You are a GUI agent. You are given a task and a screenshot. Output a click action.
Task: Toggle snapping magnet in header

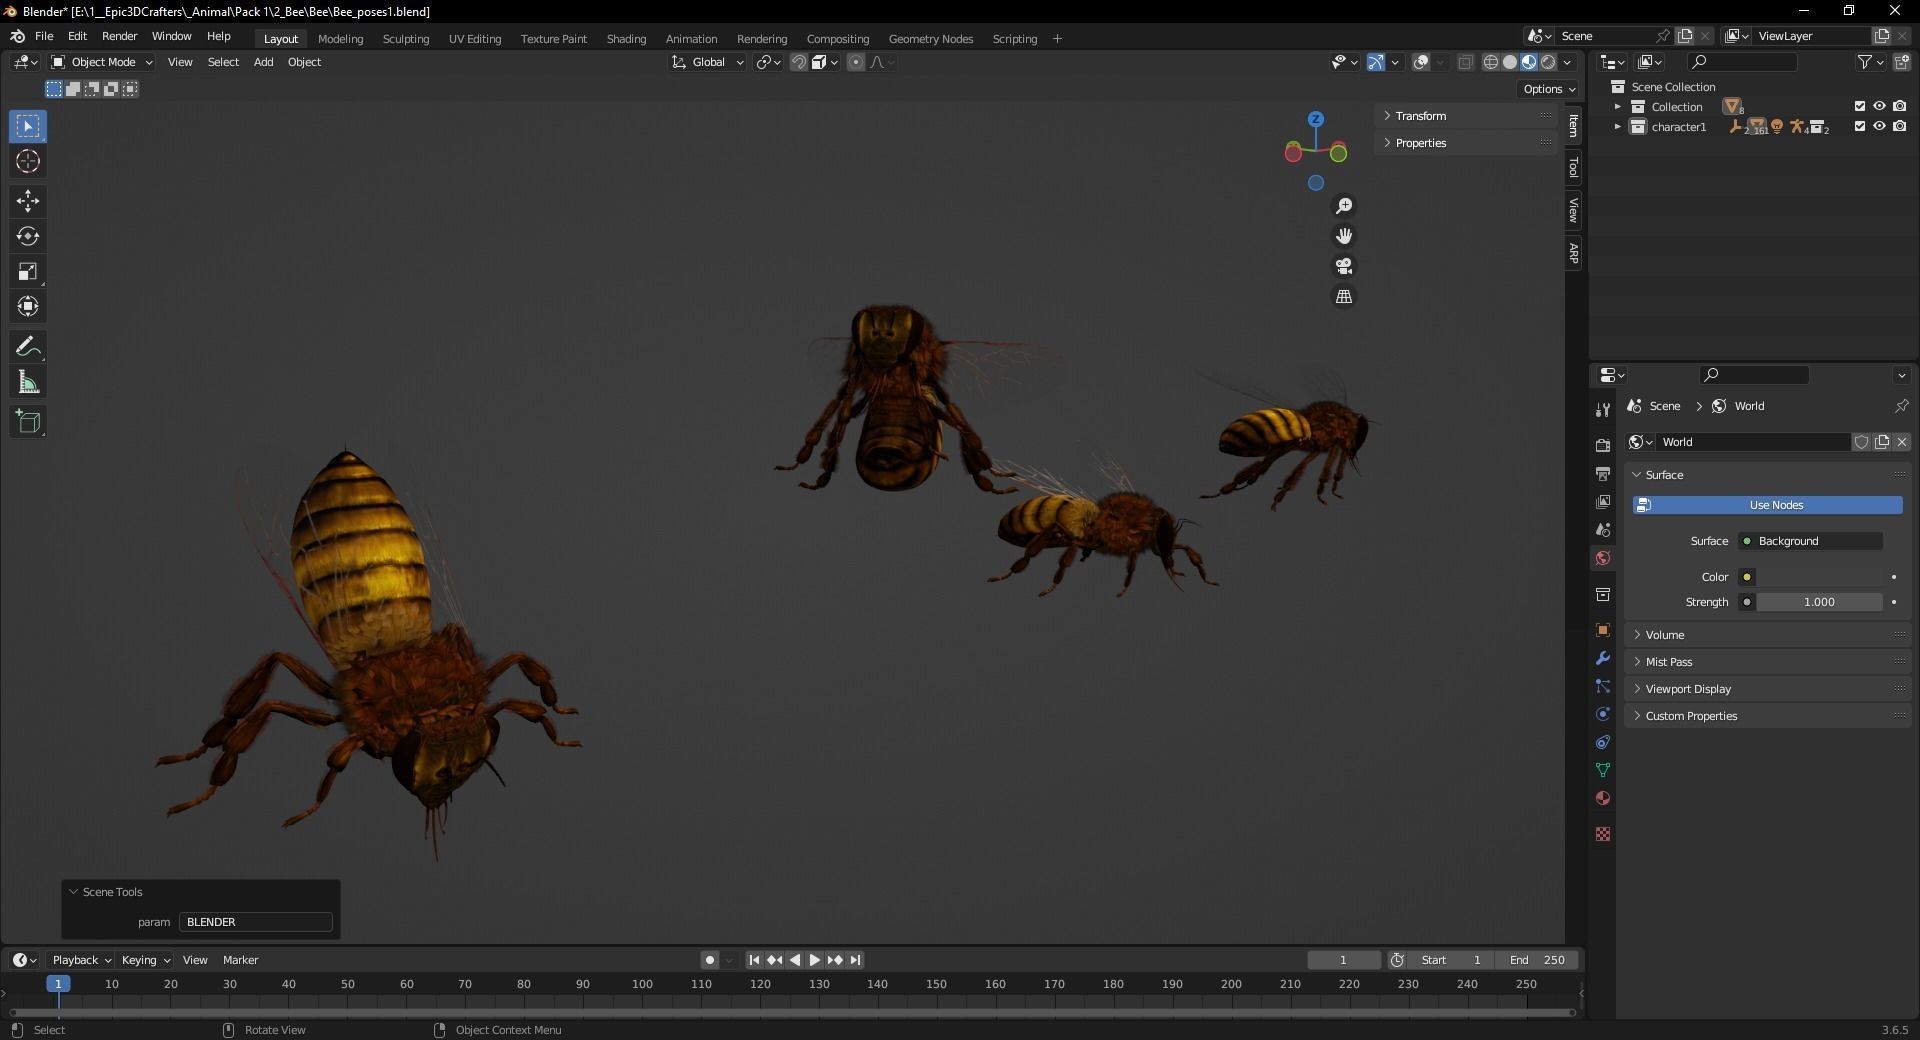pyautogui.click(x=798, y=62)
